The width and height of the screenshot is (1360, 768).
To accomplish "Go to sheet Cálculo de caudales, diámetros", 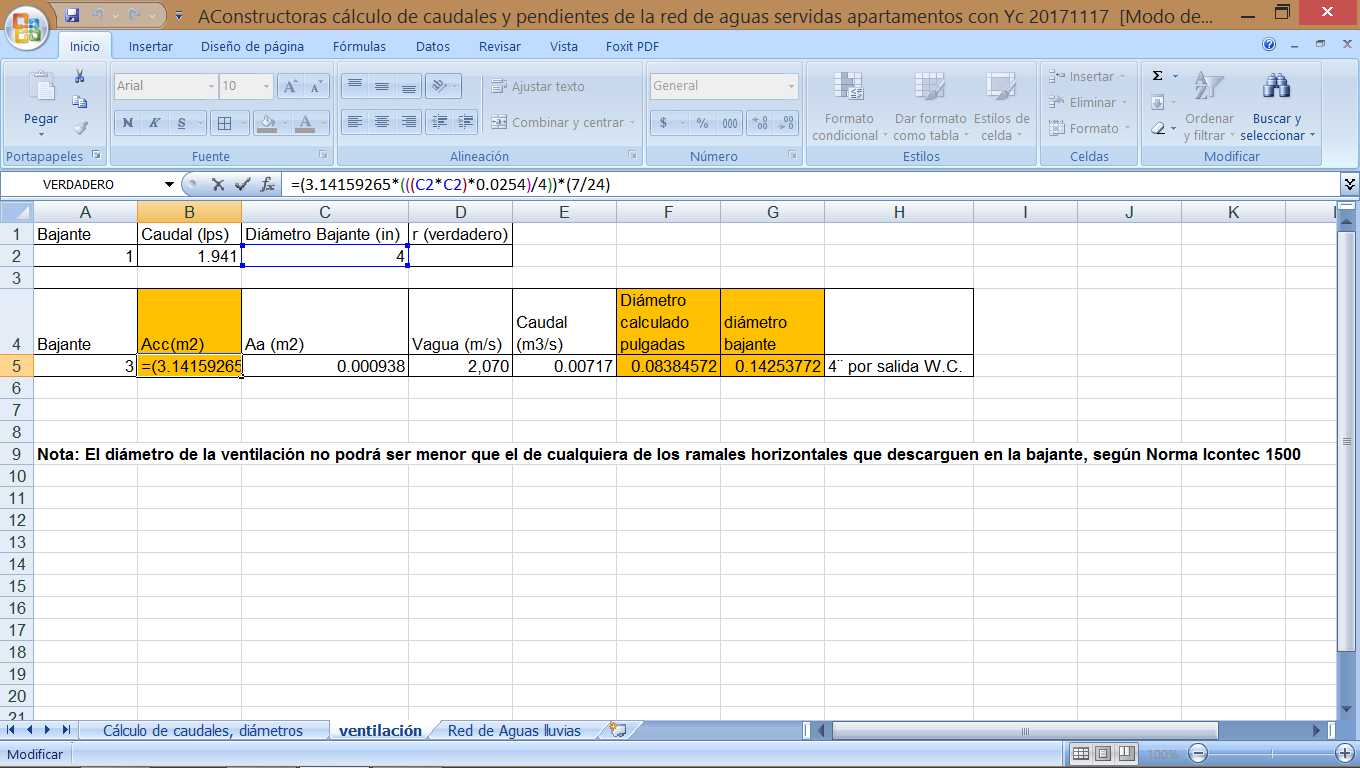I will [203, 731].
